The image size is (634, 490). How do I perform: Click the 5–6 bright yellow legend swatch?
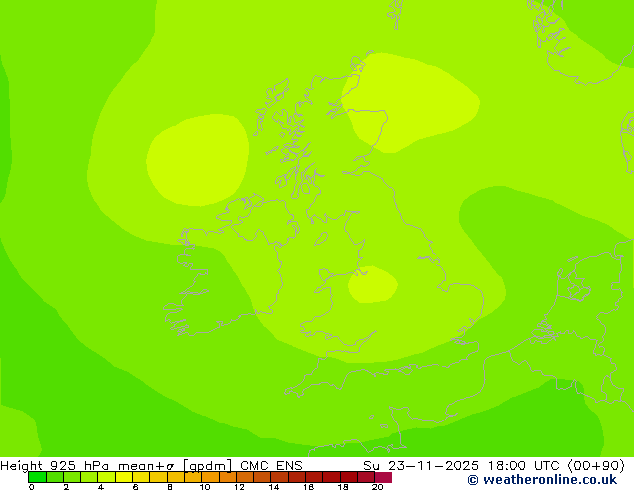click(x=124, y=477)
